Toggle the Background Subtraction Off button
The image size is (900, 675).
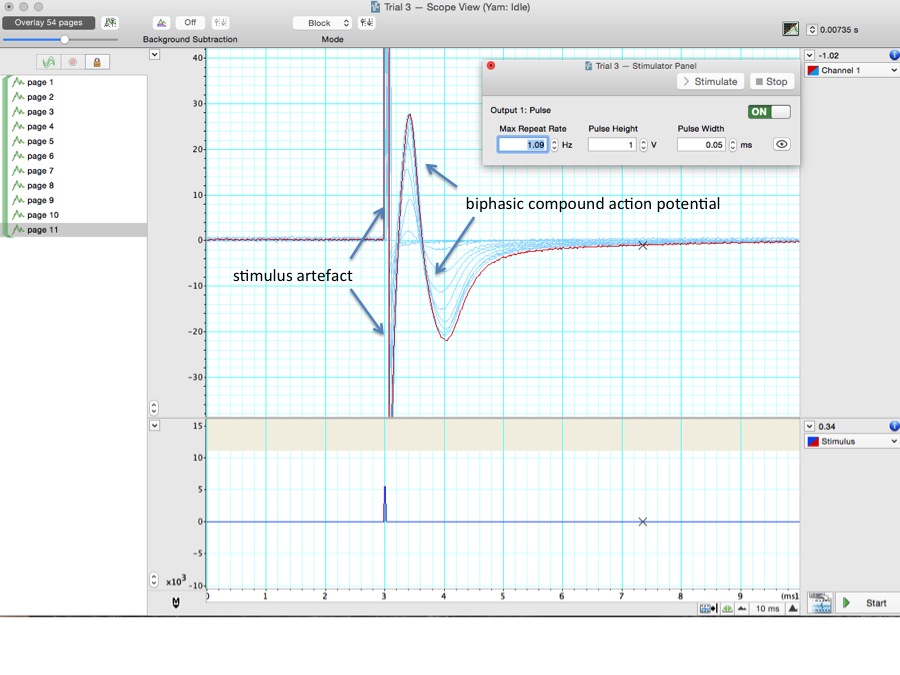[190, 22]
